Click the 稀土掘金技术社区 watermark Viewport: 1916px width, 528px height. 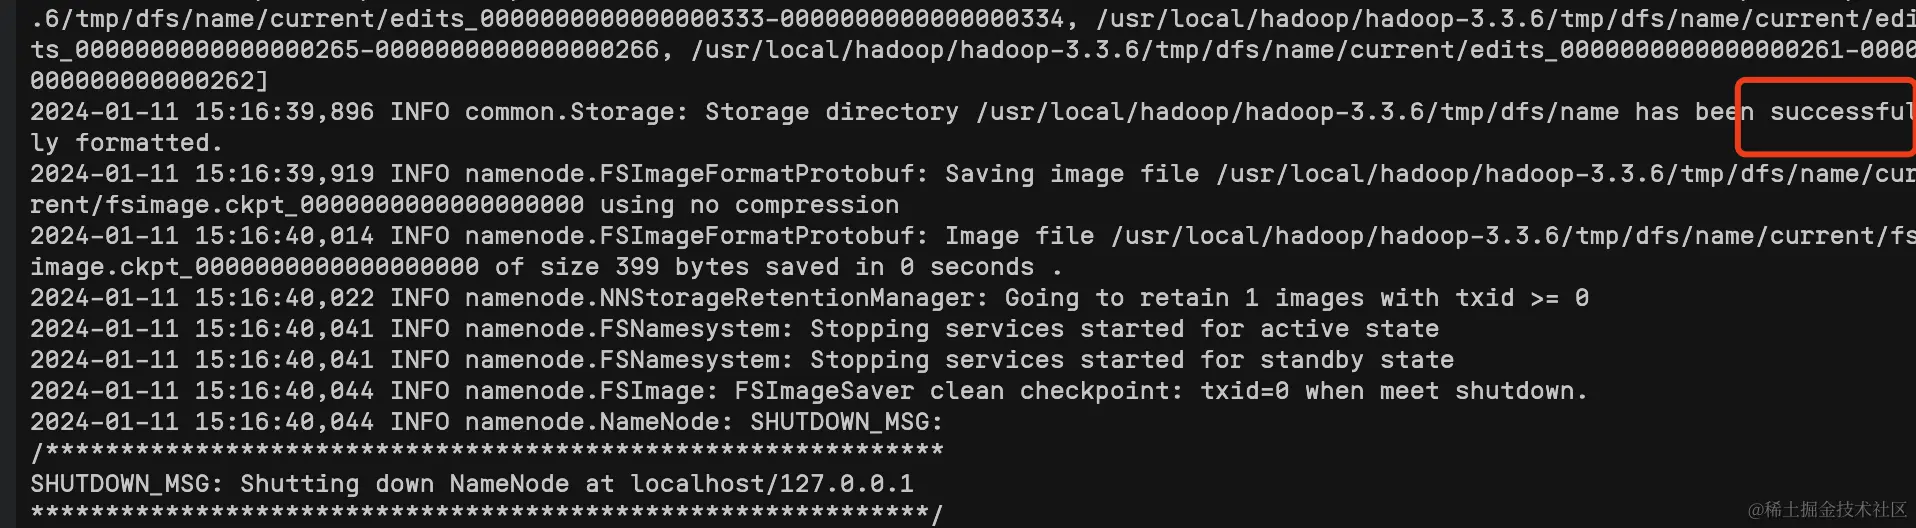(1827, 509)
